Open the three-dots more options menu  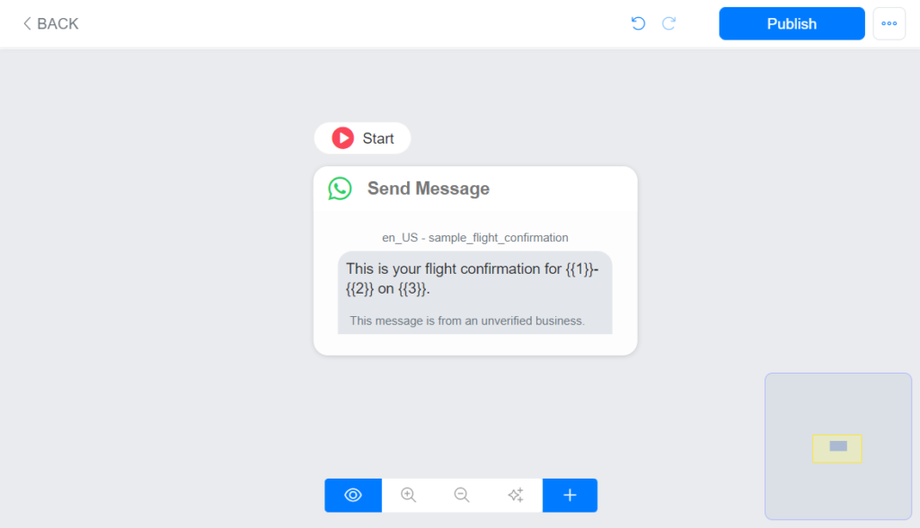[889, 23]
